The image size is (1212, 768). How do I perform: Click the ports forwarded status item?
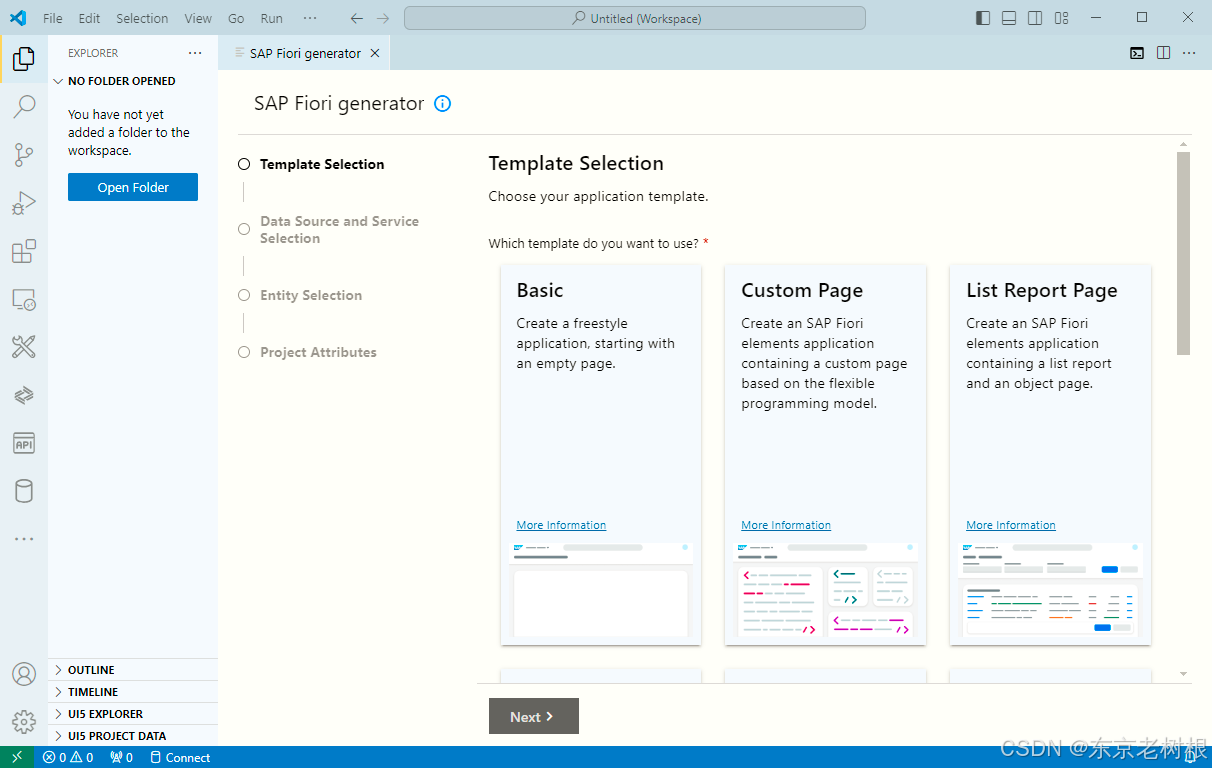click(x=122, y=757)
